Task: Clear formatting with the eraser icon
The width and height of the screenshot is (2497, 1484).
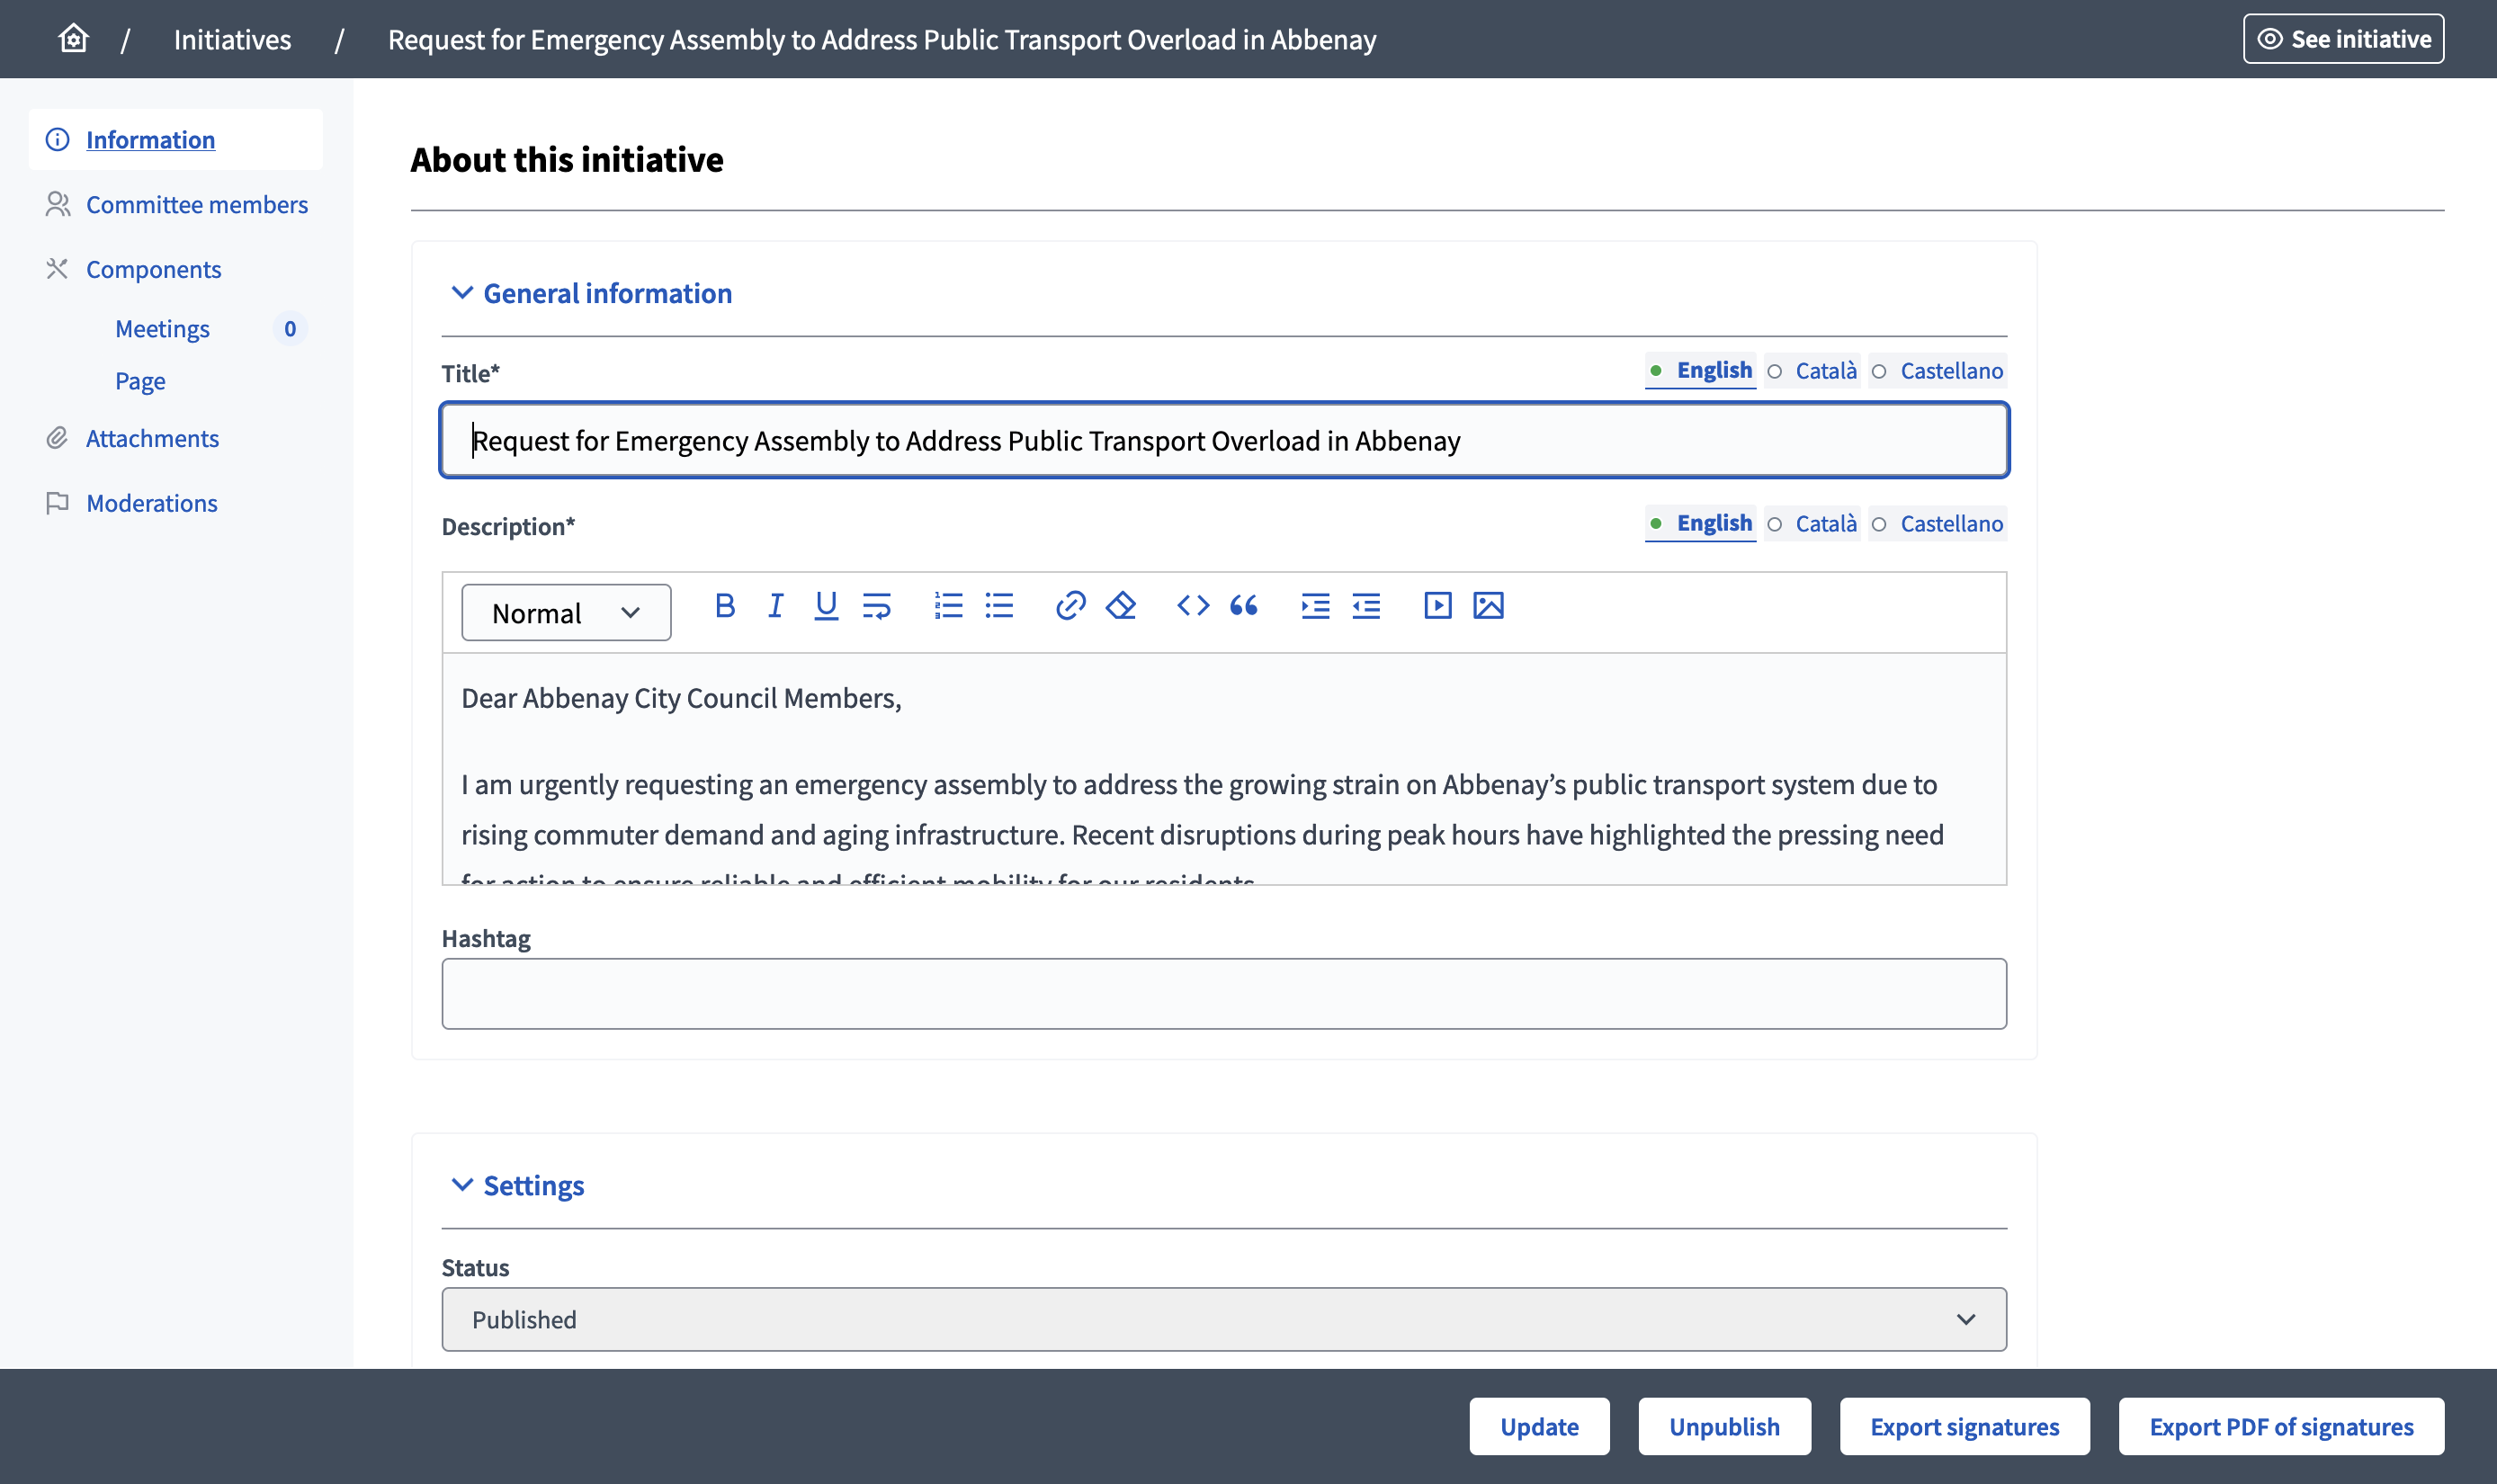Action: [x=1121, y=605]
